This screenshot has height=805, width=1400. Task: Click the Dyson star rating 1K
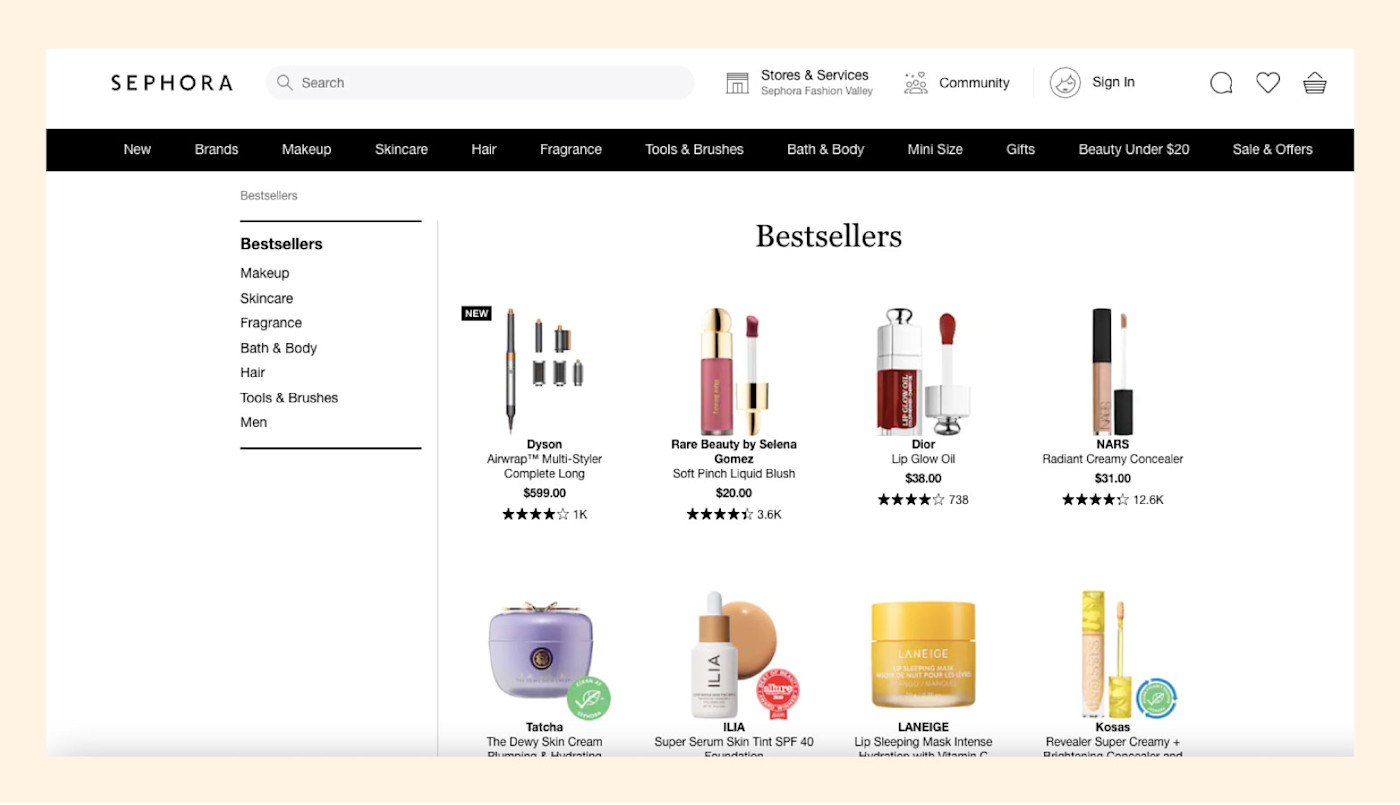click(544, 514)
